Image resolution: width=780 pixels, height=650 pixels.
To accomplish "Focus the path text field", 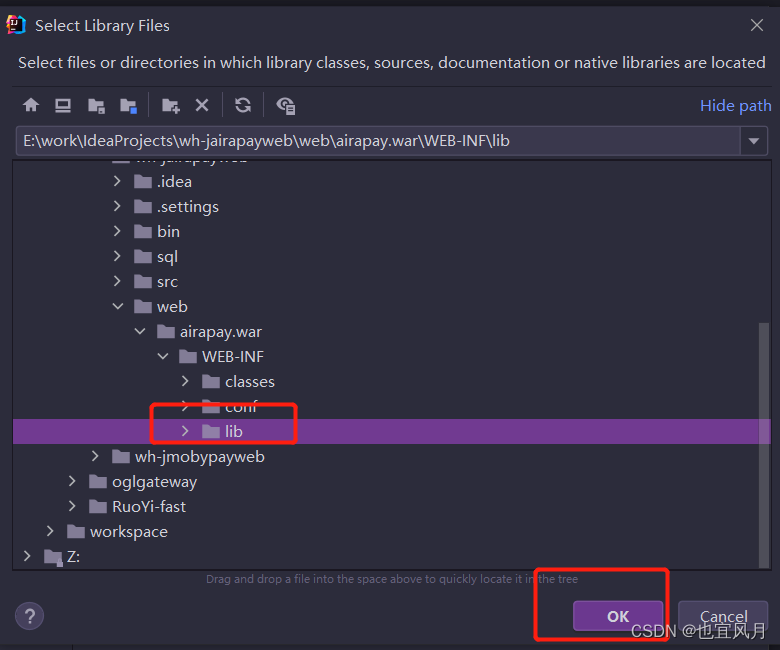I will [378, 141].
